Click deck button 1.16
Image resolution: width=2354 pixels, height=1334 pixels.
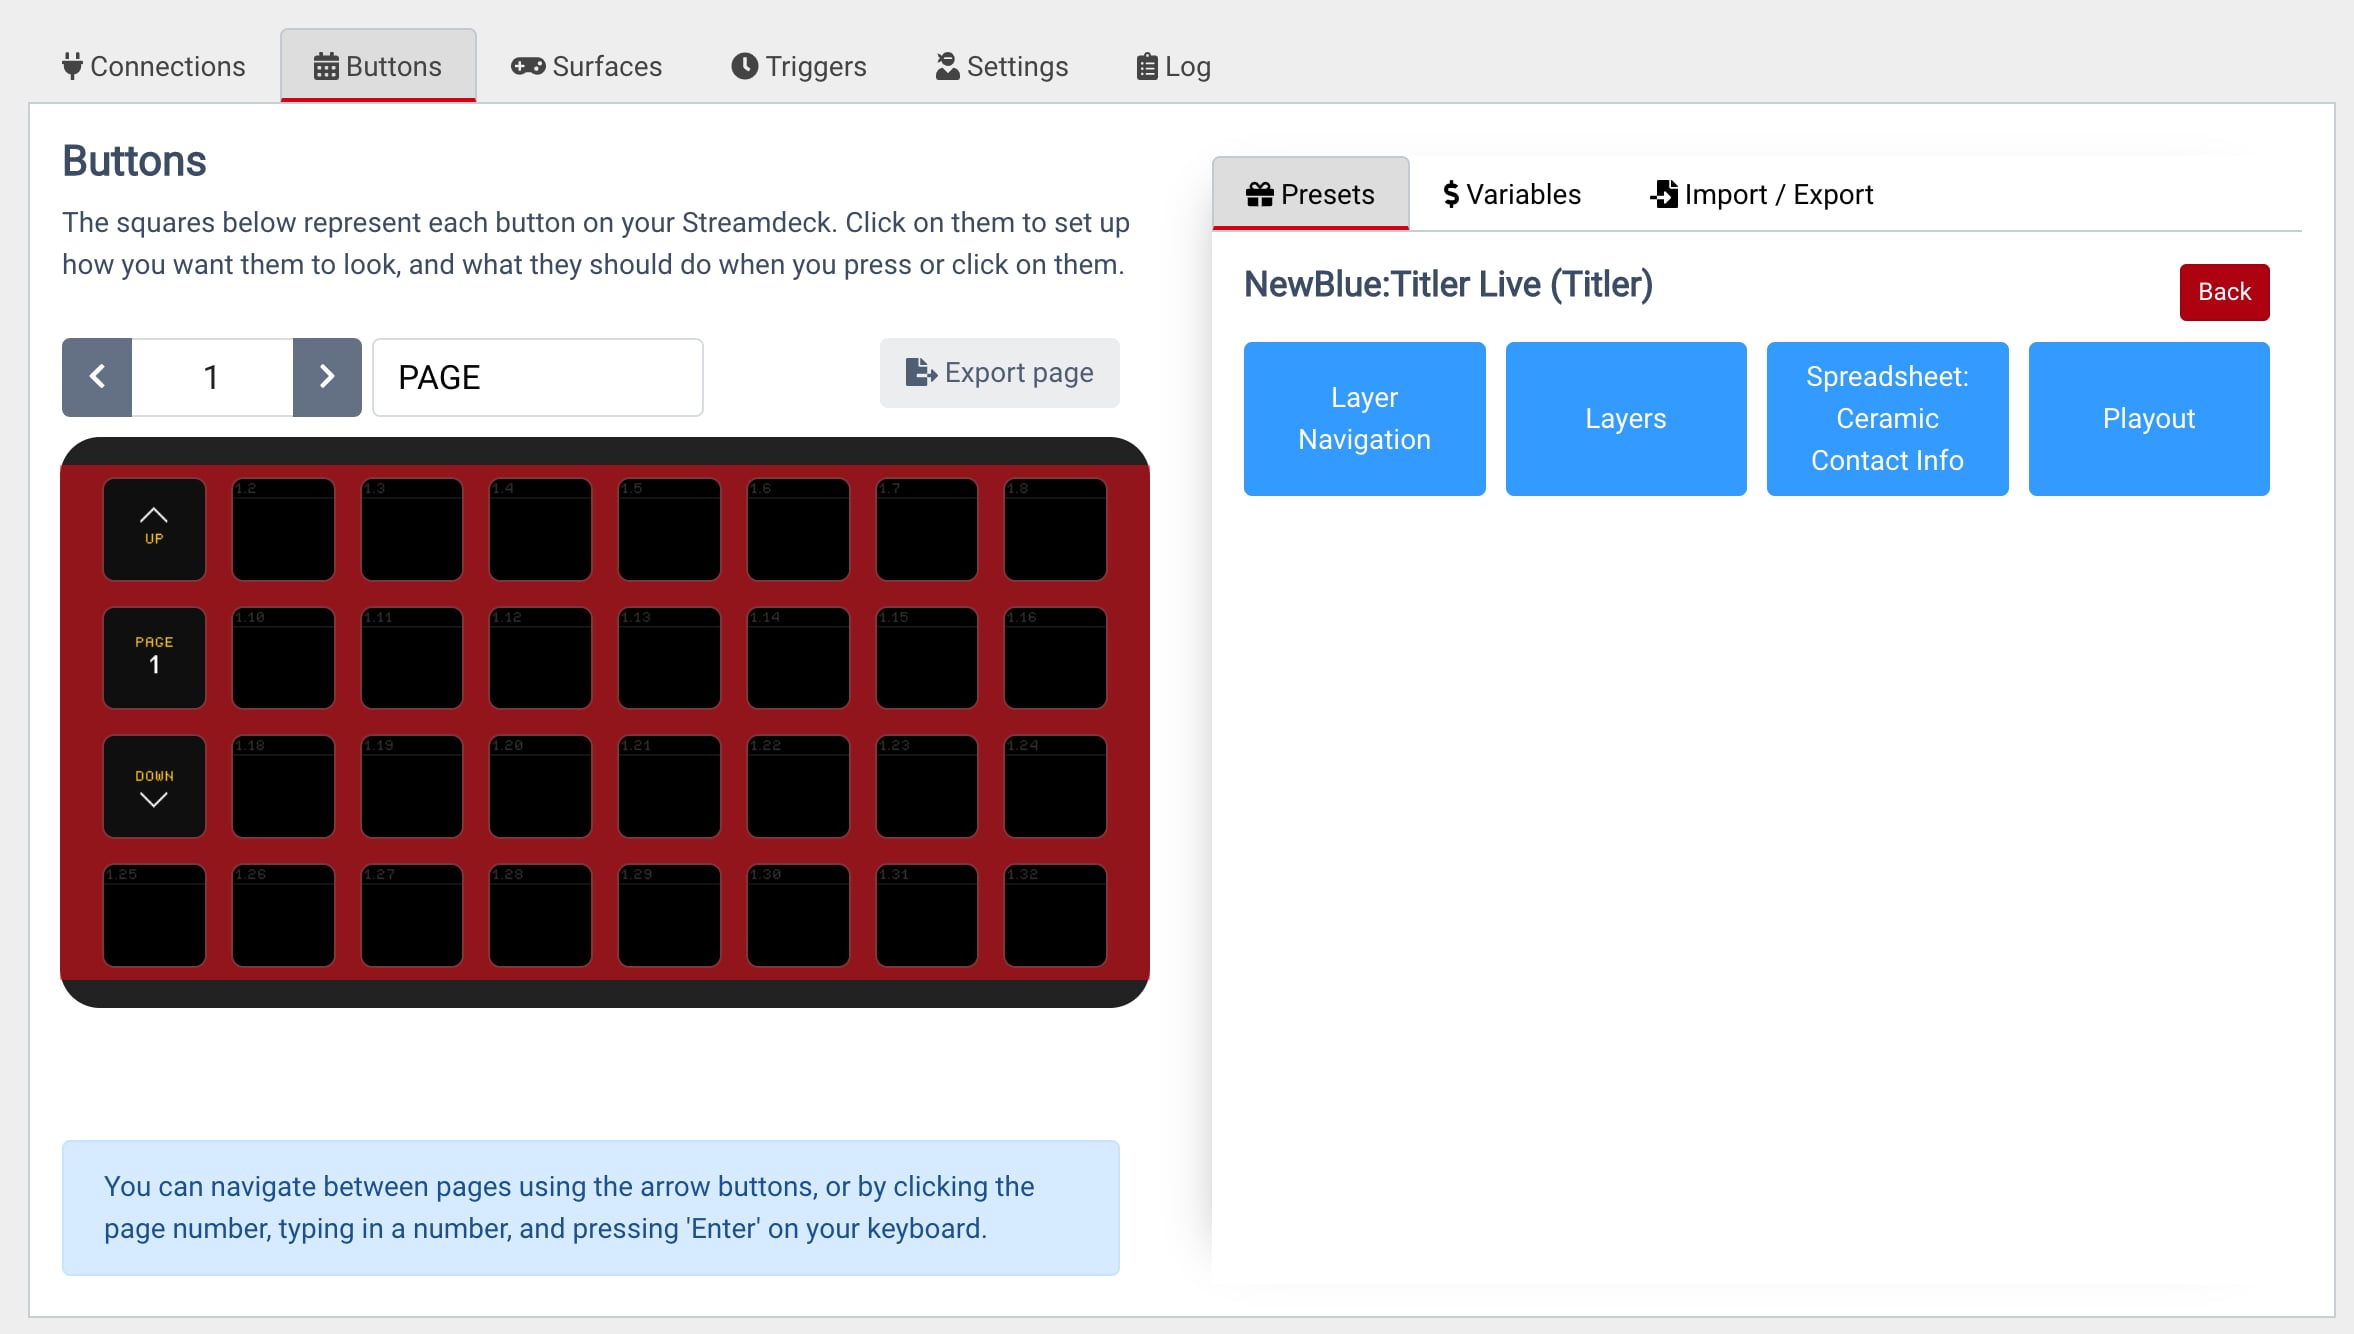[1055, 658]
